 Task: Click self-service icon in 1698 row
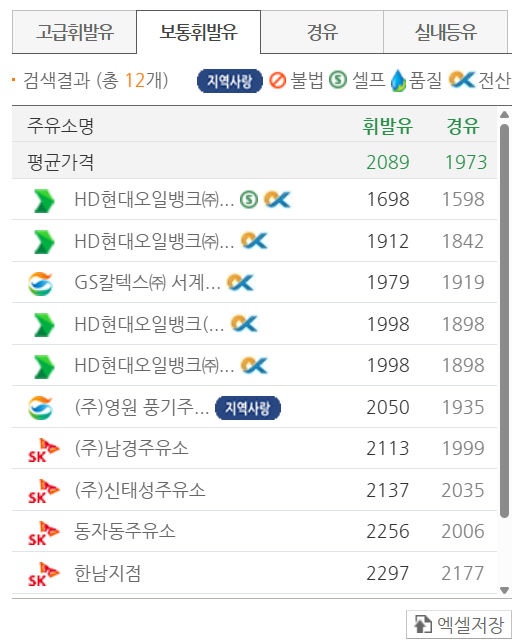click(x=249, y=200)
